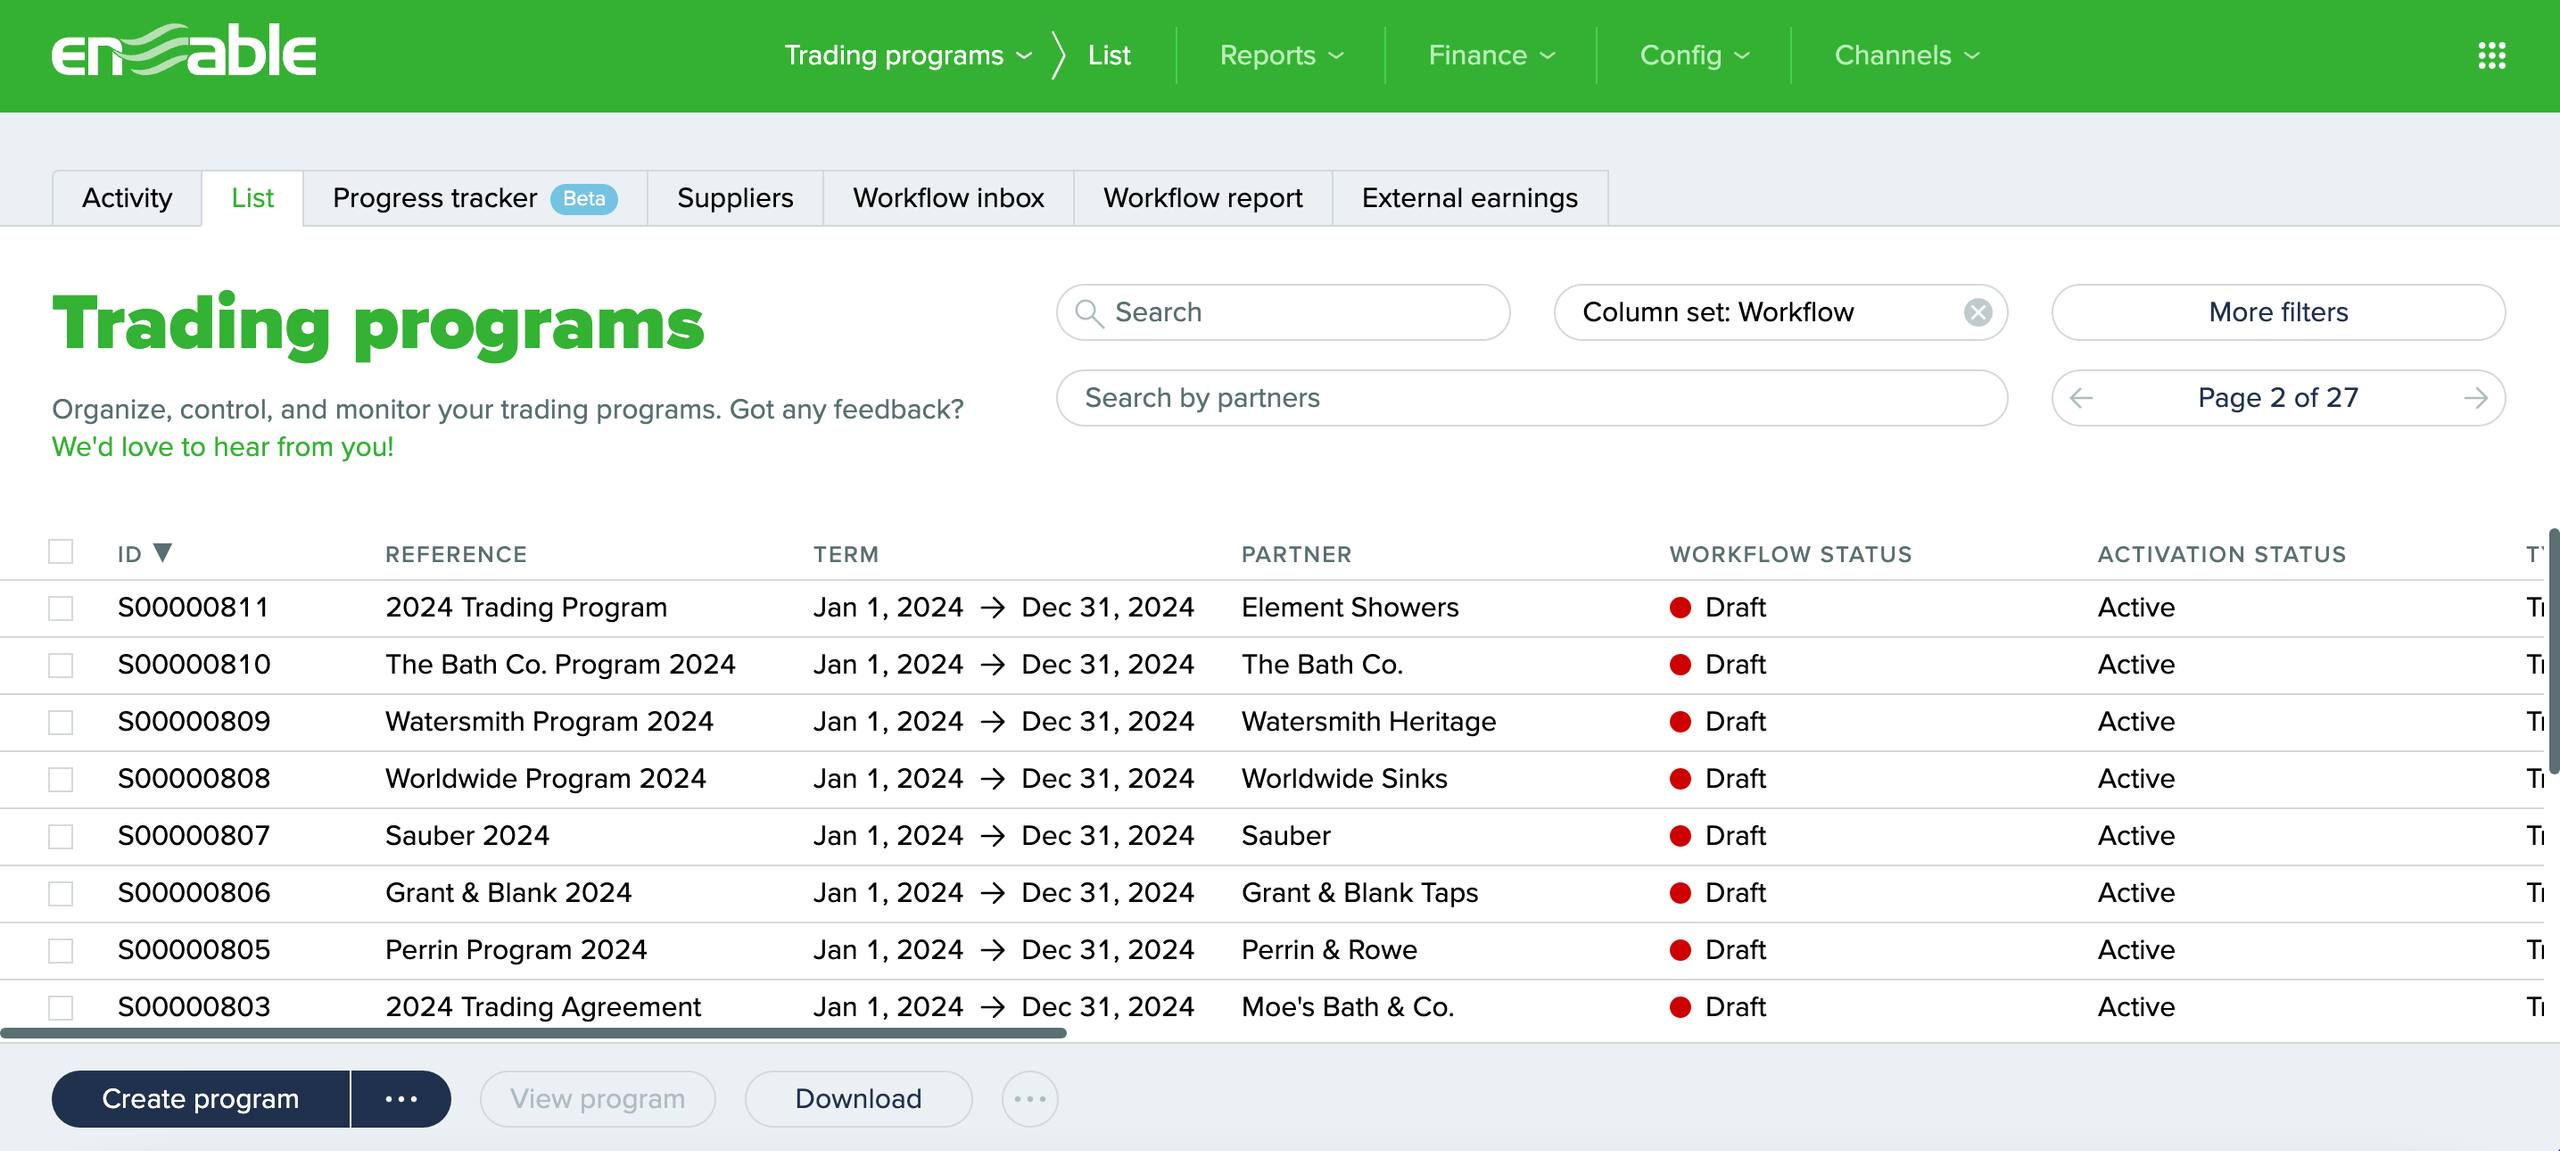Go to next page arrow
This screenshot has height=1151, width=2560.
2475,398
